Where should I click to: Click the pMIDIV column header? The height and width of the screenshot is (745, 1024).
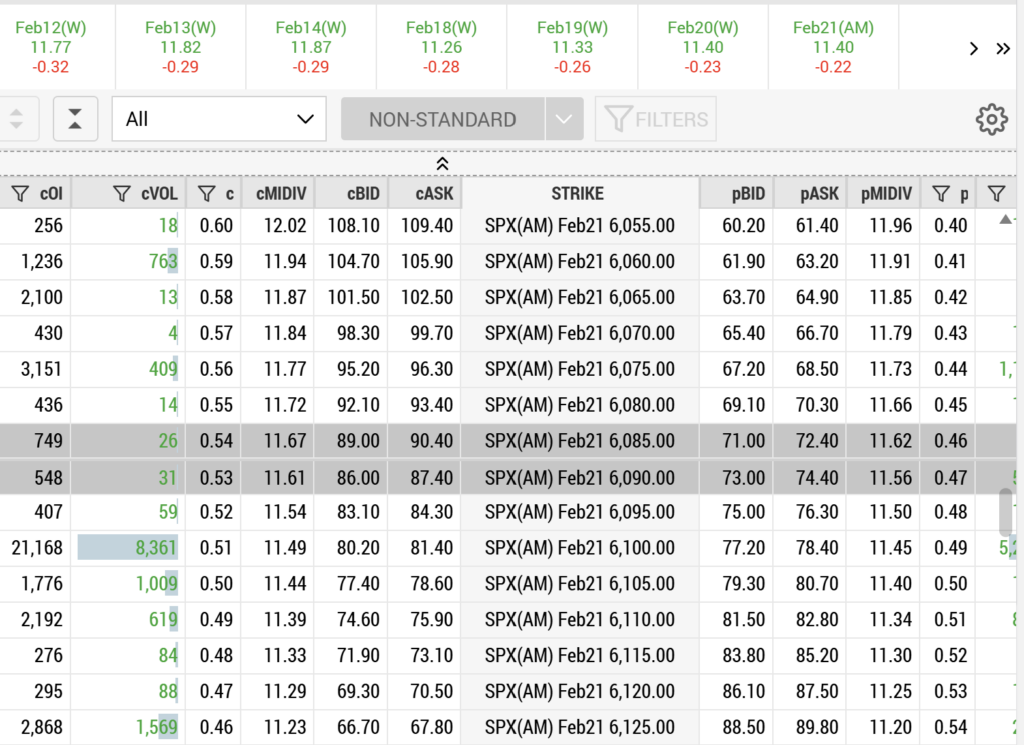click(x=884, y=194)
